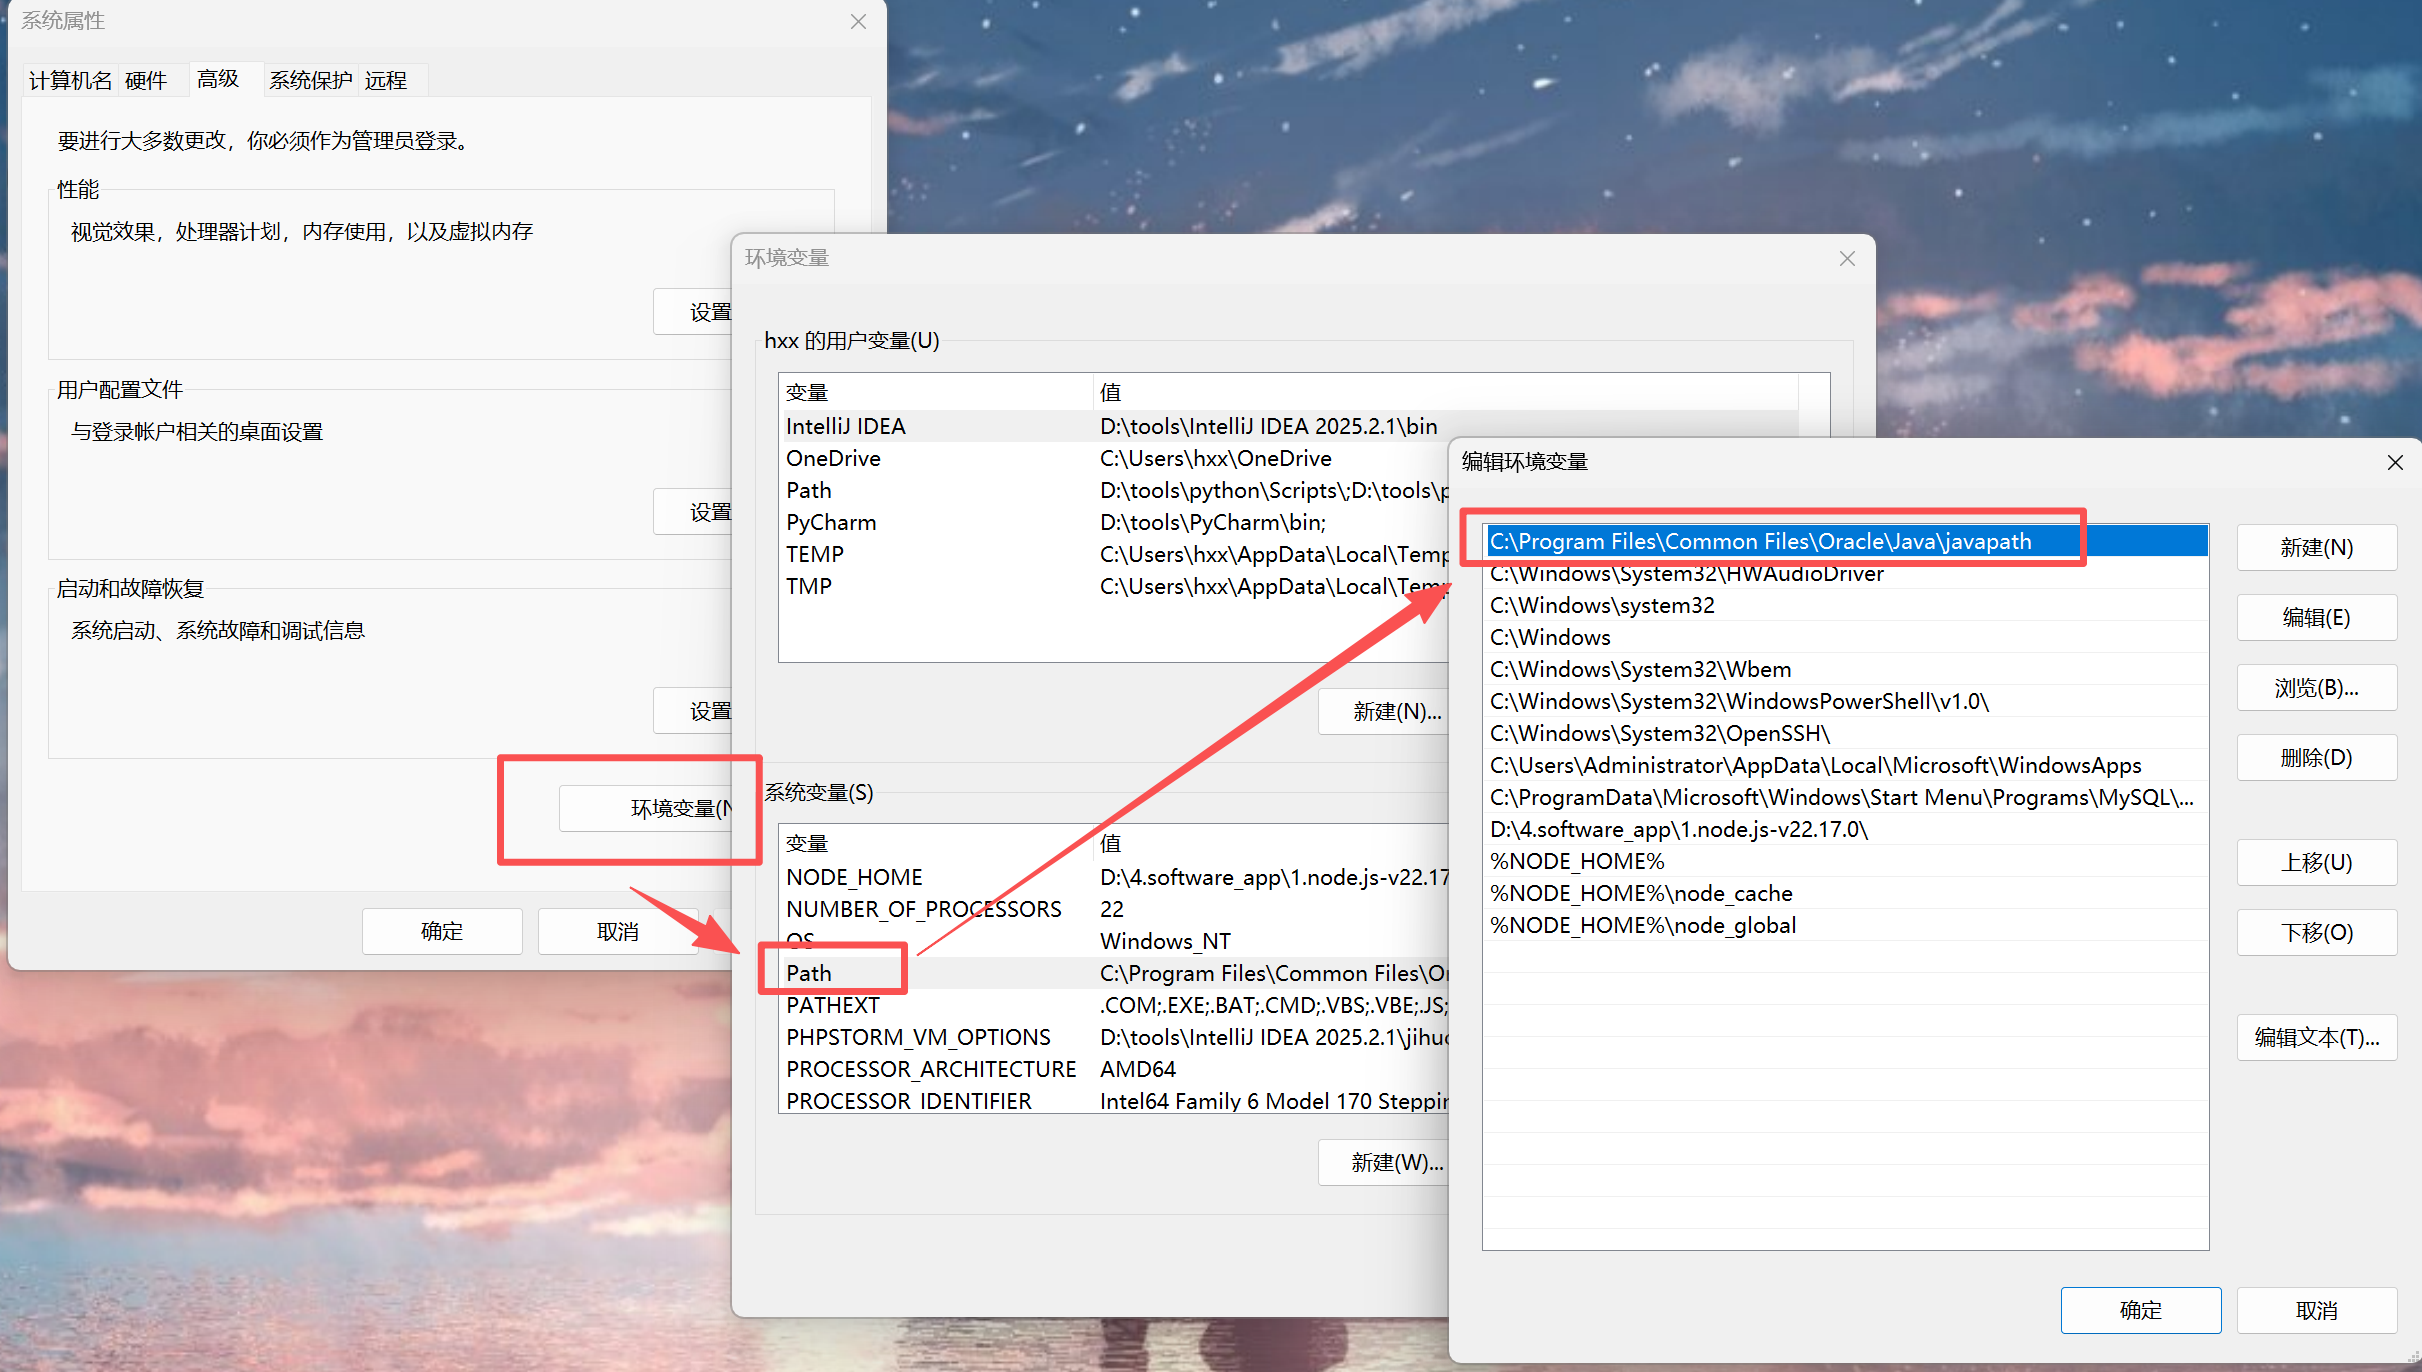2422x1372 pixels.
Task: Select C:\Windows\System32\OpenSSH\ entry
Action: click(1659, 734)
